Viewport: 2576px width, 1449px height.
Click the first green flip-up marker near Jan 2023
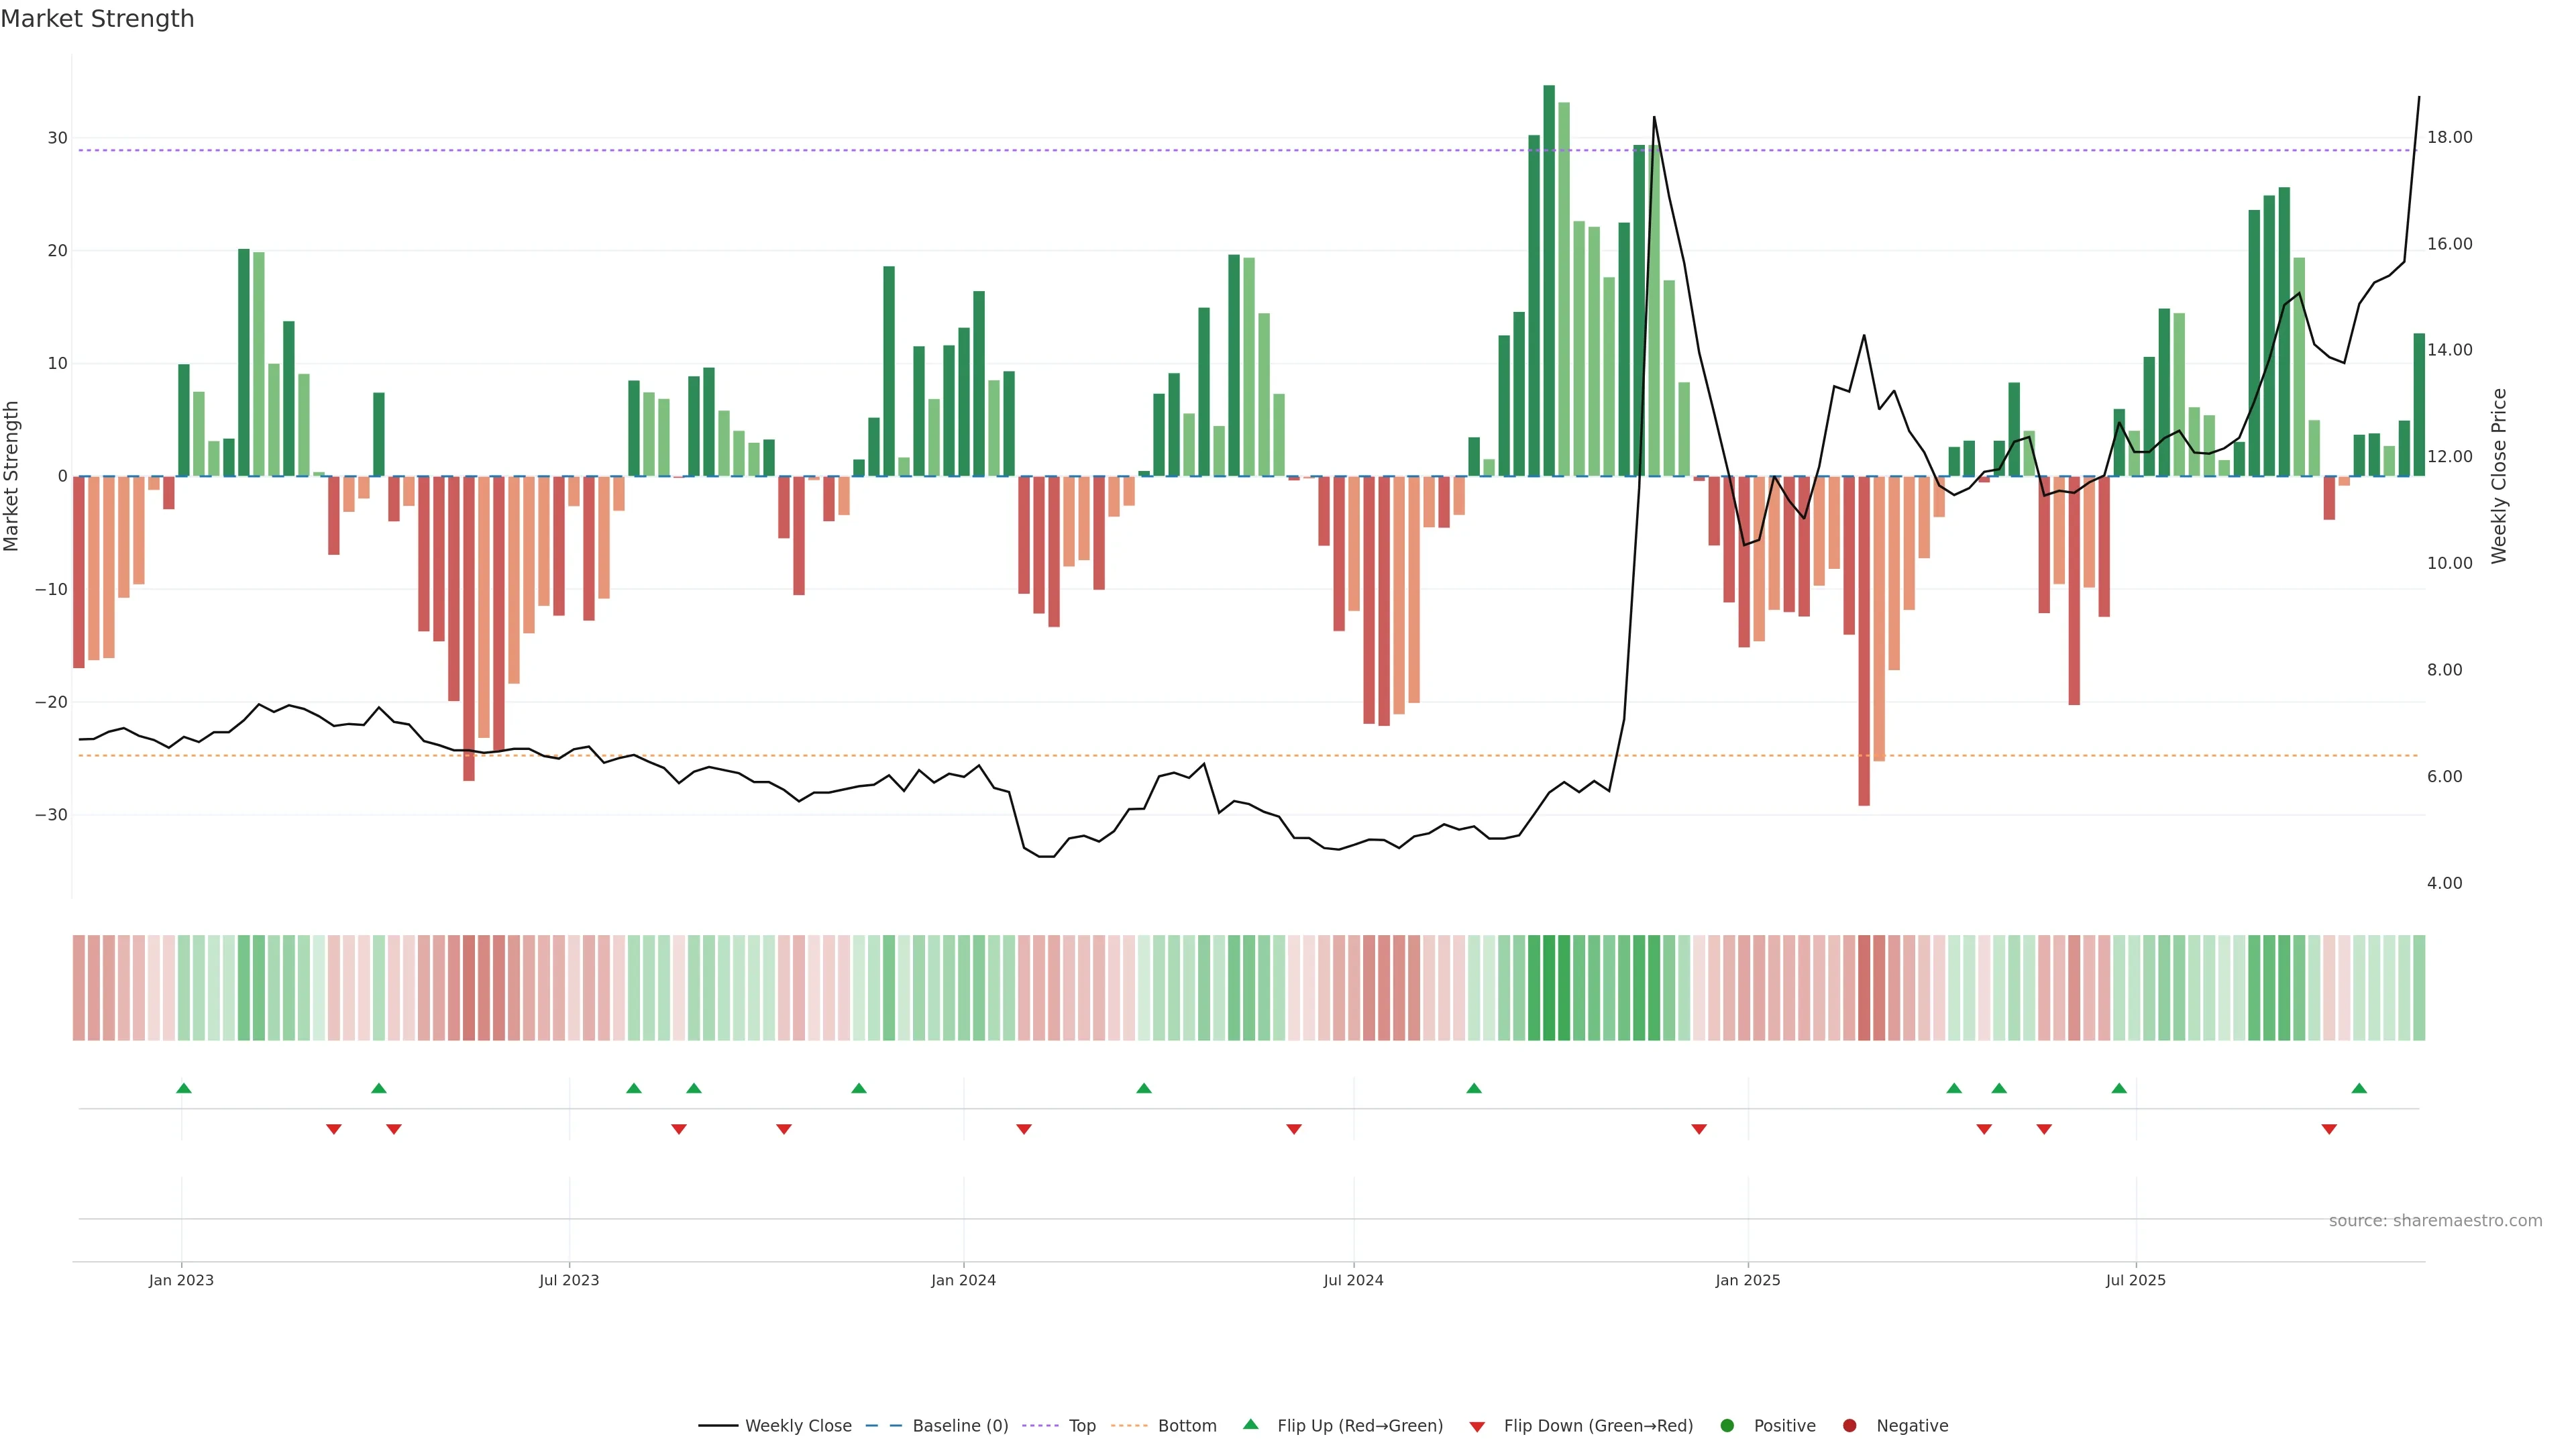point(184,1088)
